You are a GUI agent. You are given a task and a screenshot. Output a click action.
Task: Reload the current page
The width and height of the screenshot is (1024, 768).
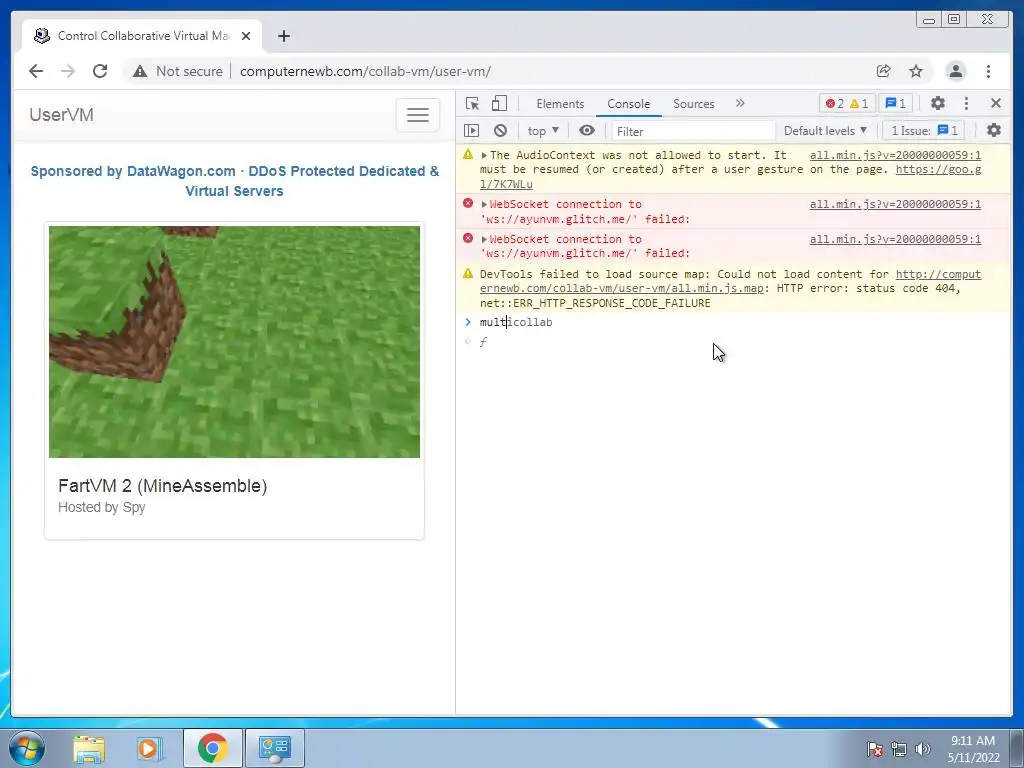[x=100, y=71]
